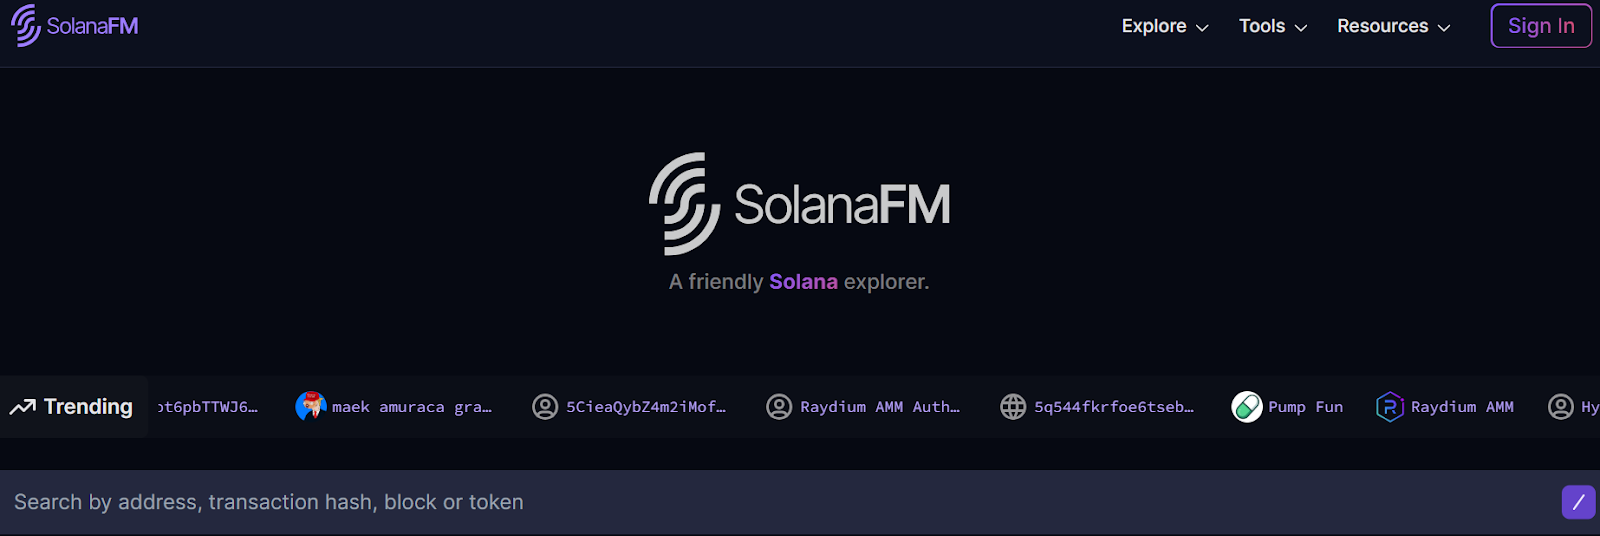Click the slash shortcut button in search bar

[x=1578, y=502]
